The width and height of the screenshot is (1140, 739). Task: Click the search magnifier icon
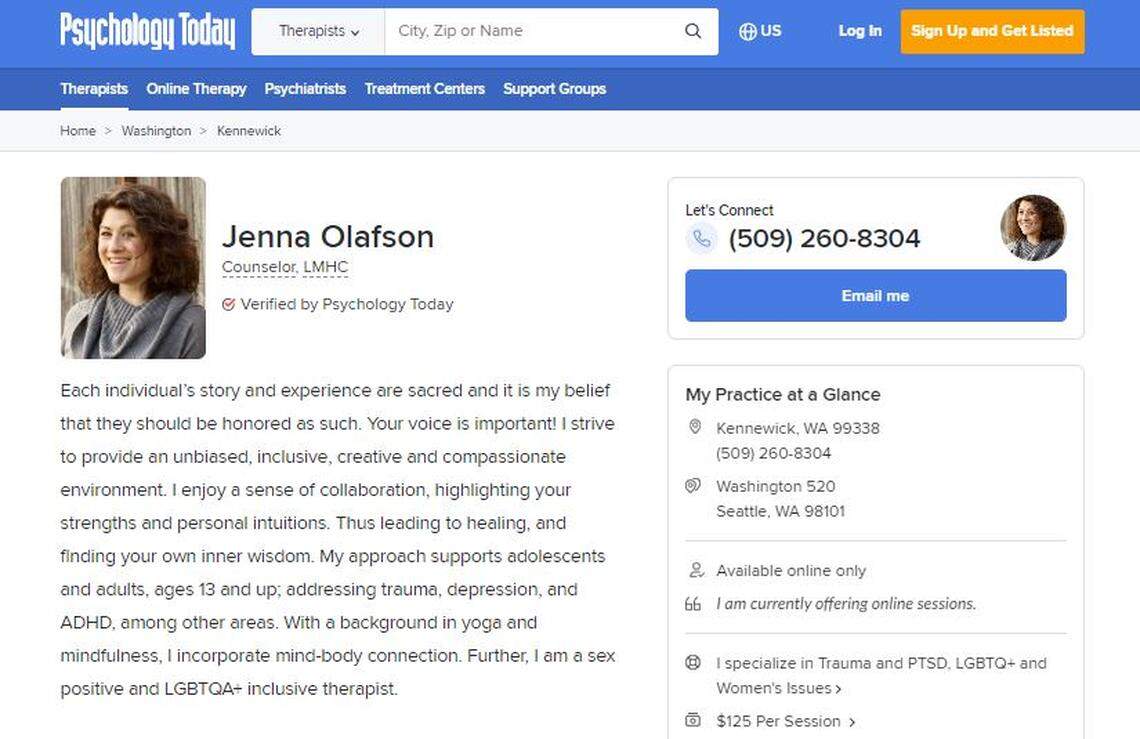pos(693,31)
